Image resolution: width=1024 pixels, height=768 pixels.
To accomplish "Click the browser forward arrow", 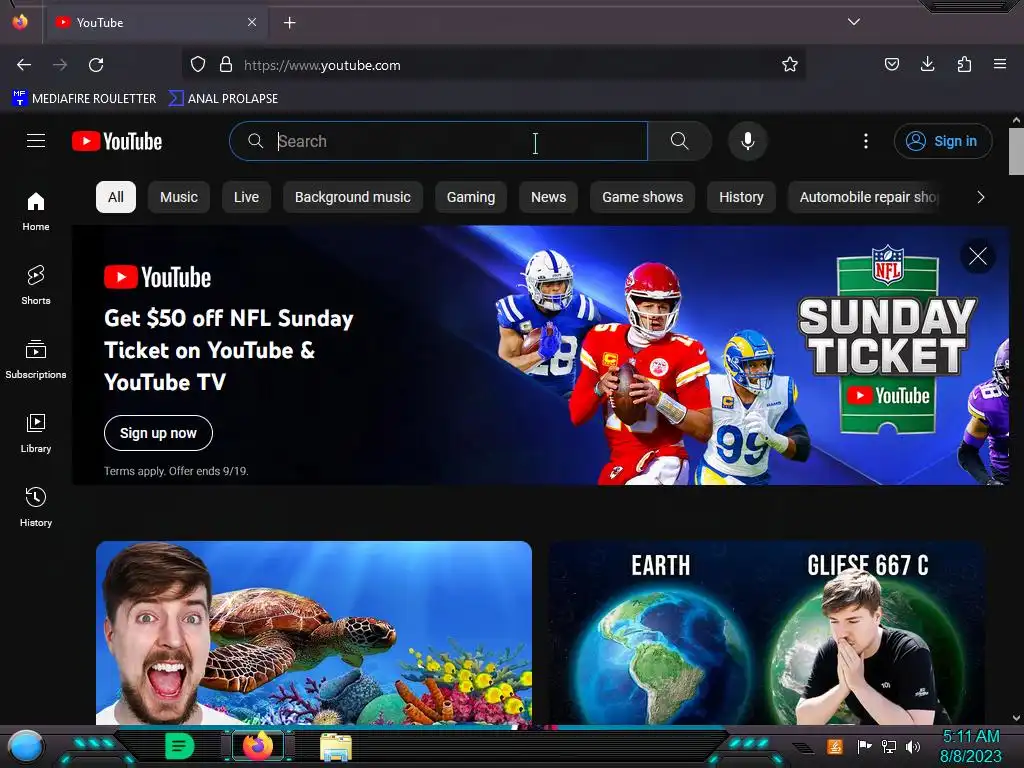I will tap(60, 65).
